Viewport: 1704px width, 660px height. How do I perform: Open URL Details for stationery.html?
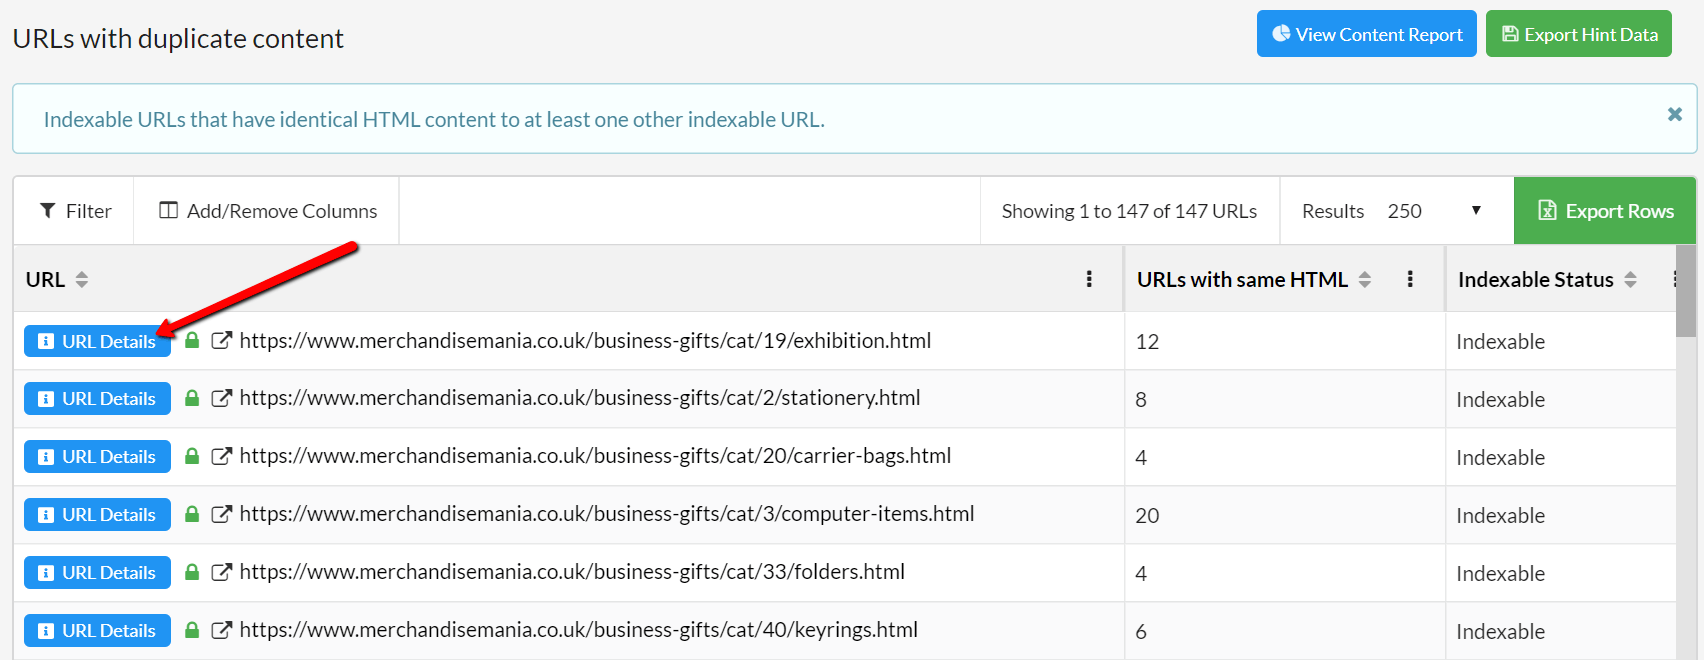[97, 399]
